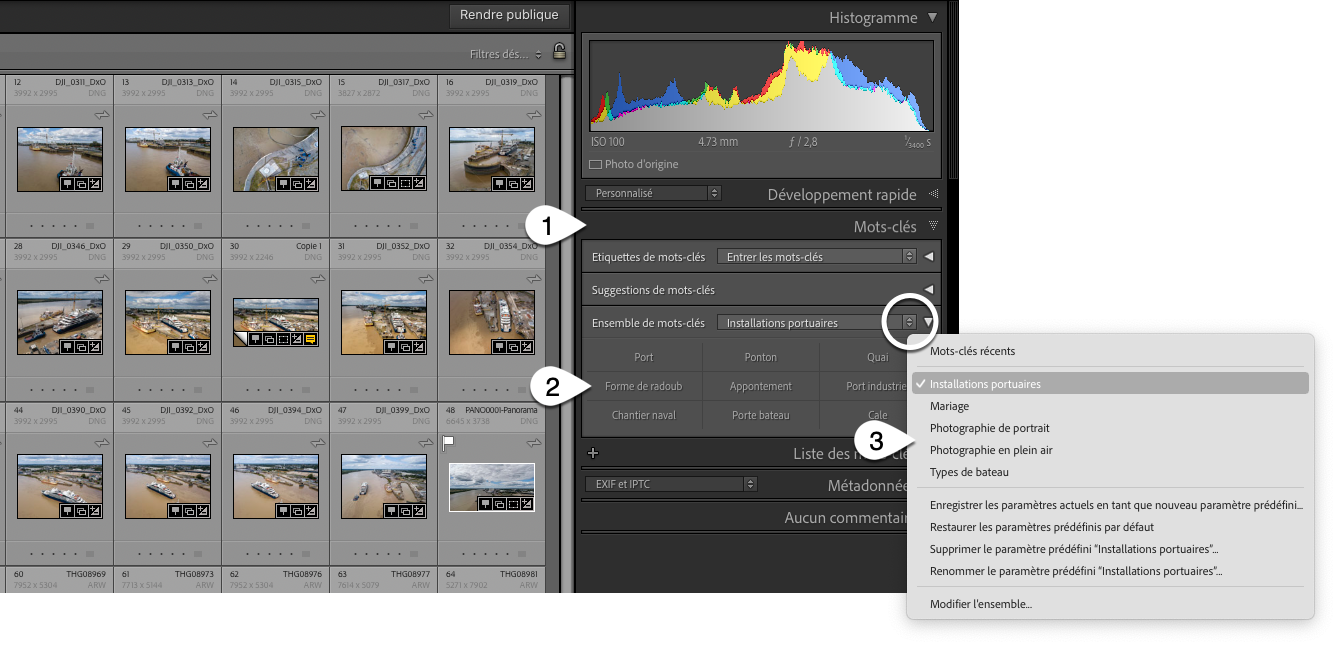This screenshot has height=646, width=1337.
Task: Click crop badge on PANO0001-Panorama thumbnail
Action: (513, 504)
